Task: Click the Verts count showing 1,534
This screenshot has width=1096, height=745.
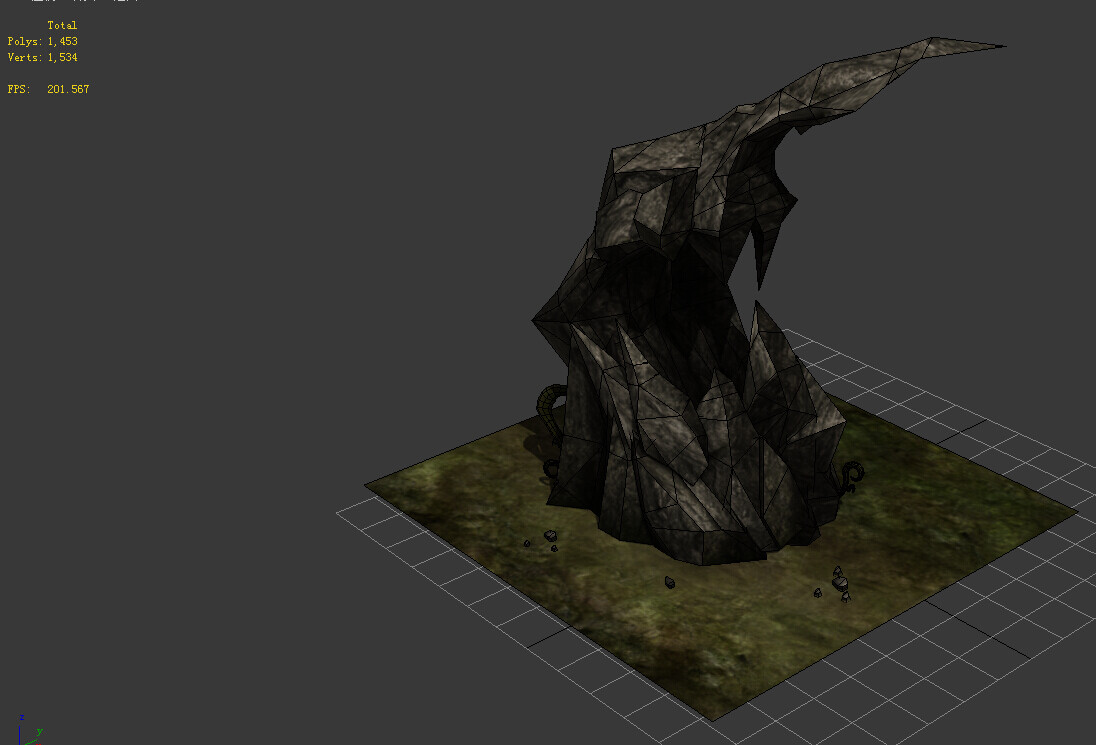Action: click(42, 57)
